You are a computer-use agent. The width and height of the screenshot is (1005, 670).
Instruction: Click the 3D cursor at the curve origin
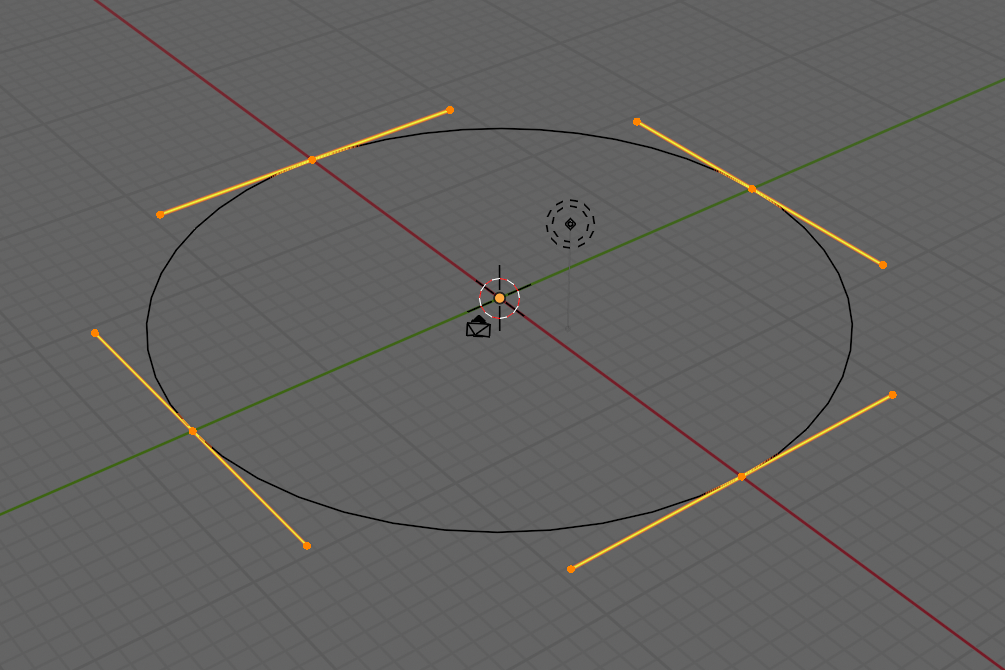point(499,298)
